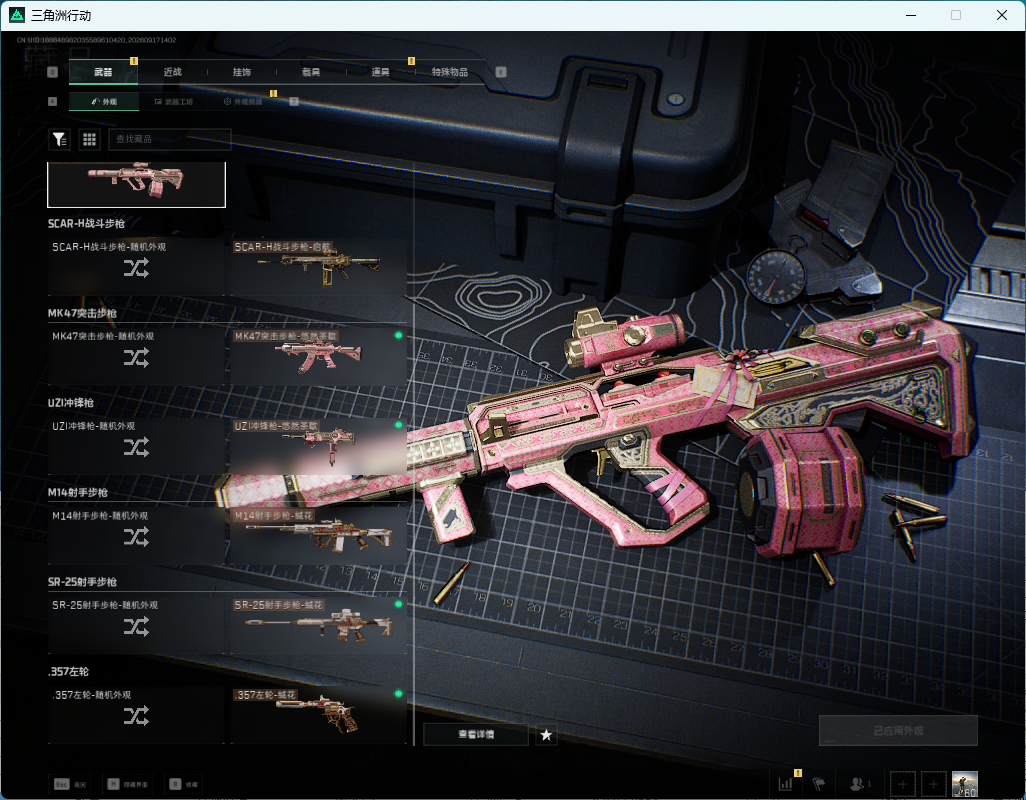This screenshot has width=1026, height=800.
Task: Select M14 random appearance shuffle icon
Action: click(x=136, y=536)
